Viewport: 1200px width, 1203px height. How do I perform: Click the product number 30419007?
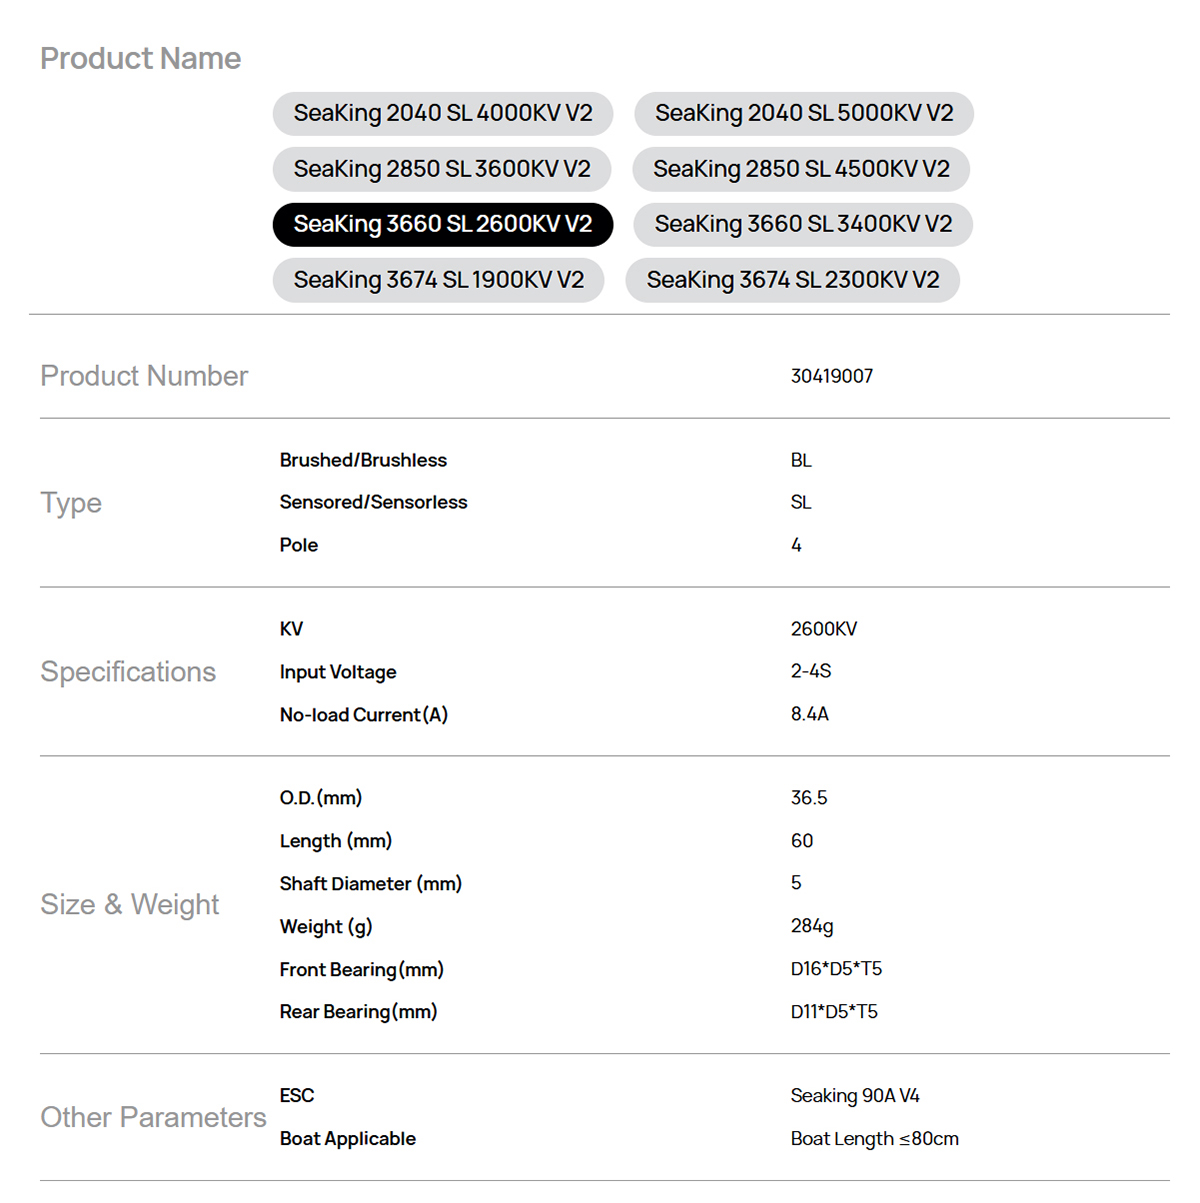tap(831, 376)
